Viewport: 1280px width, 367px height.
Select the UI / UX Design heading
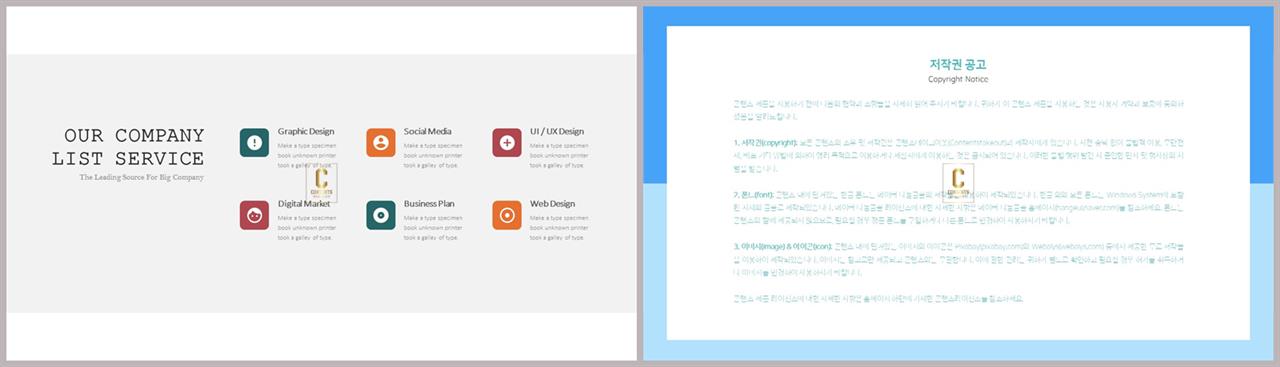click(557, 131)
